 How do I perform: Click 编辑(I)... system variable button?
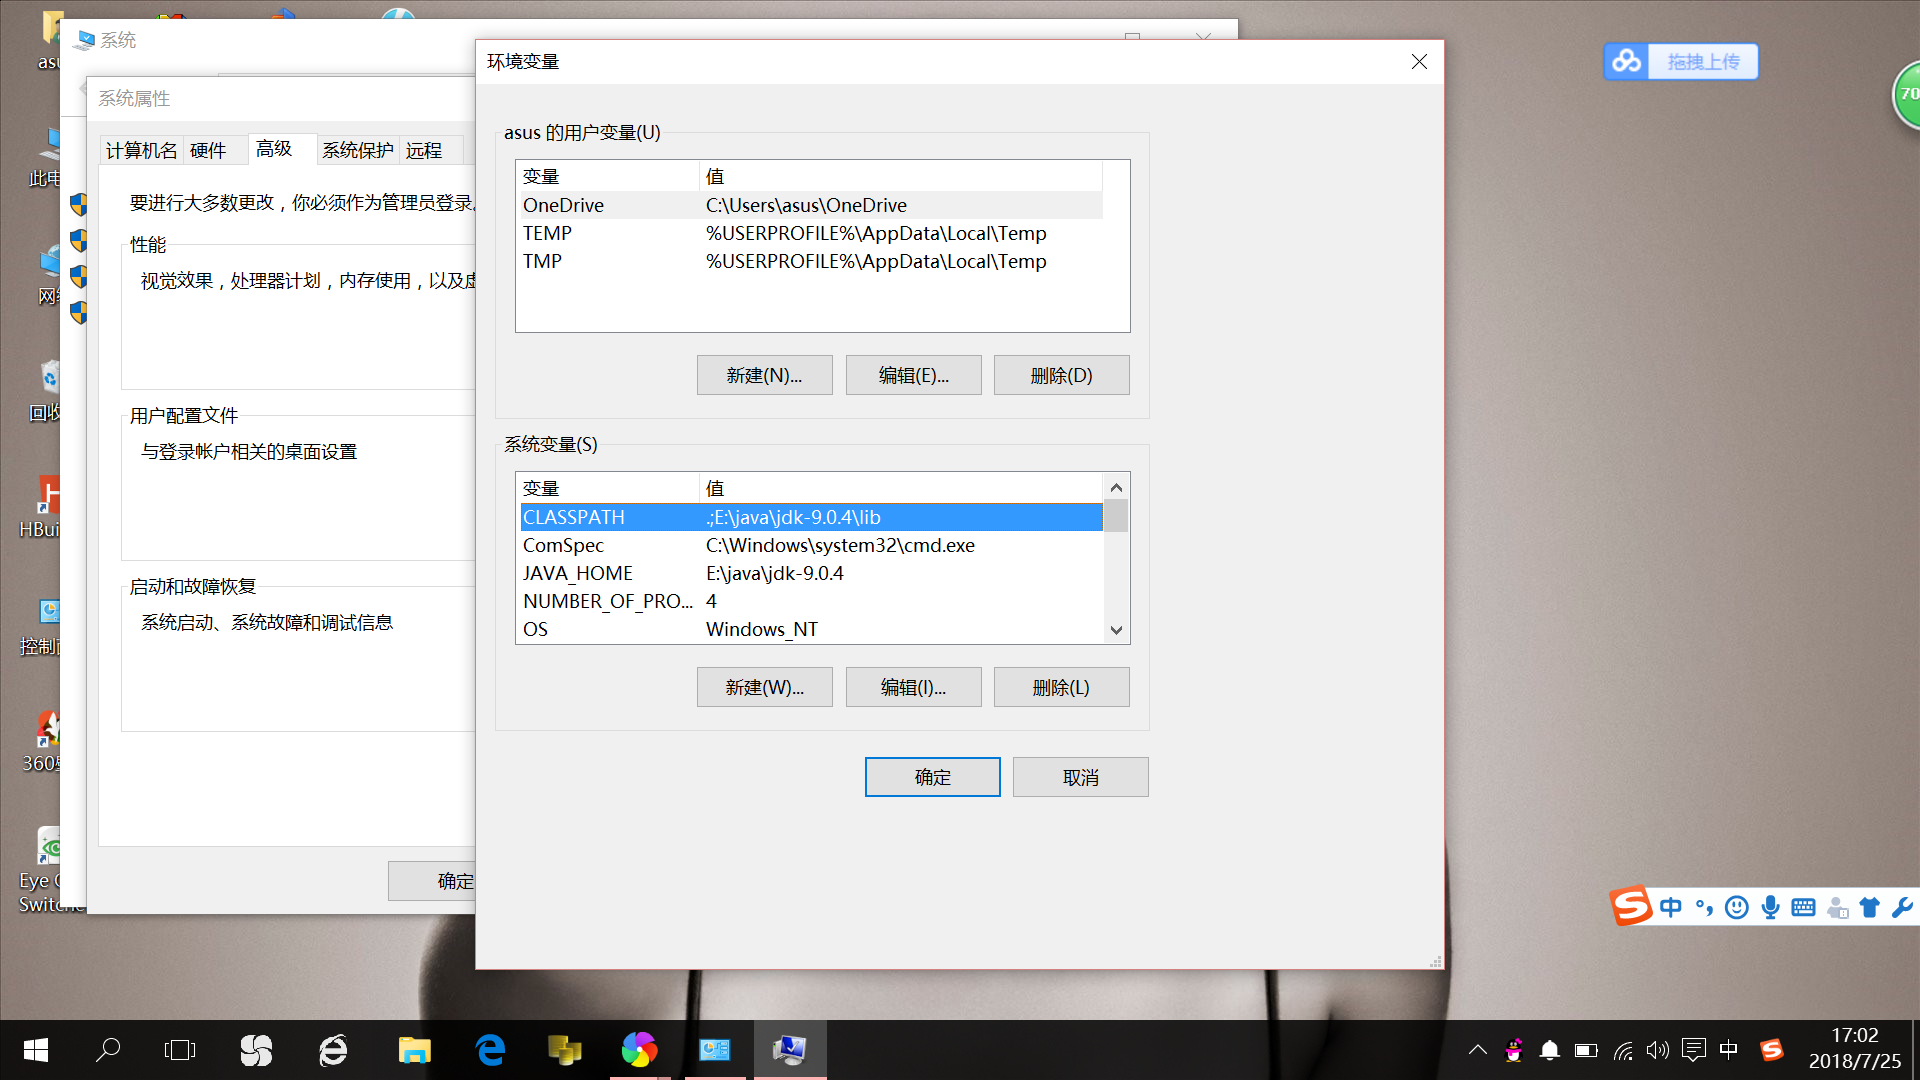tap(913, 687)
